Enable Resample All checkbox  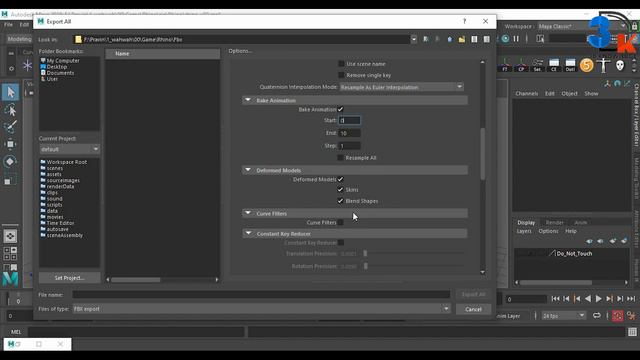pos(340,158)
